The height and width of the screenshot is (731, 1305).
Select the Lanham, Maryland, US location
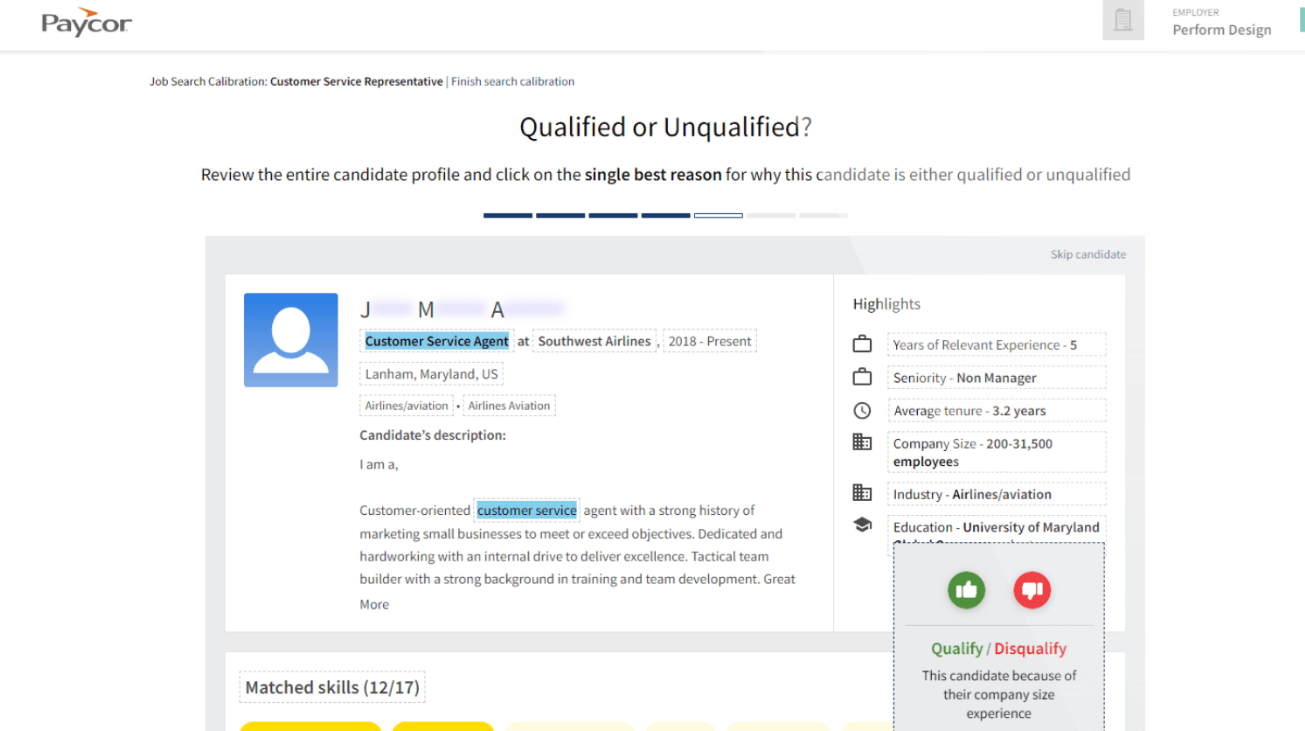(431, 374)
